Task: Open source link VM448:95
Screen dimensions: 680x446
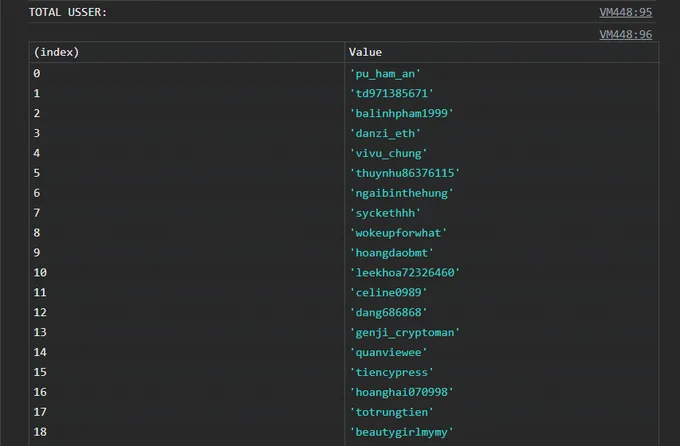Action: 625,12
